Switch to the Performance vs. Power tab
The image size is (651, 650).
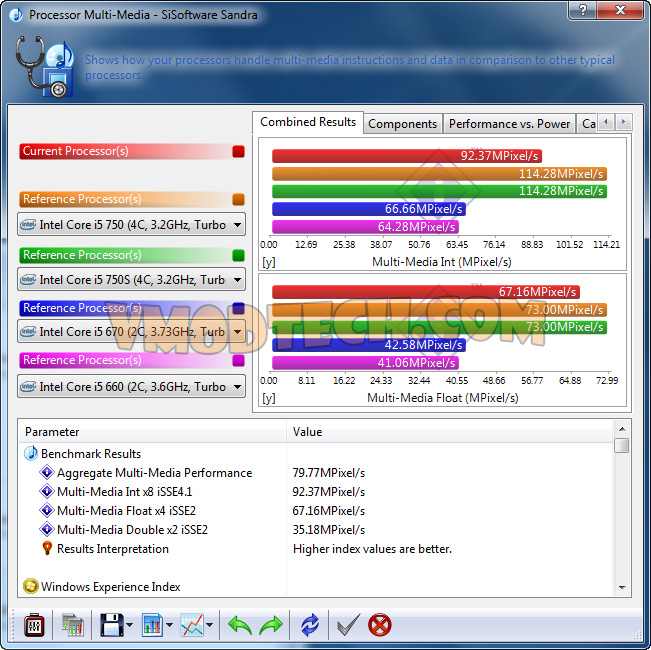pos(509,124)
